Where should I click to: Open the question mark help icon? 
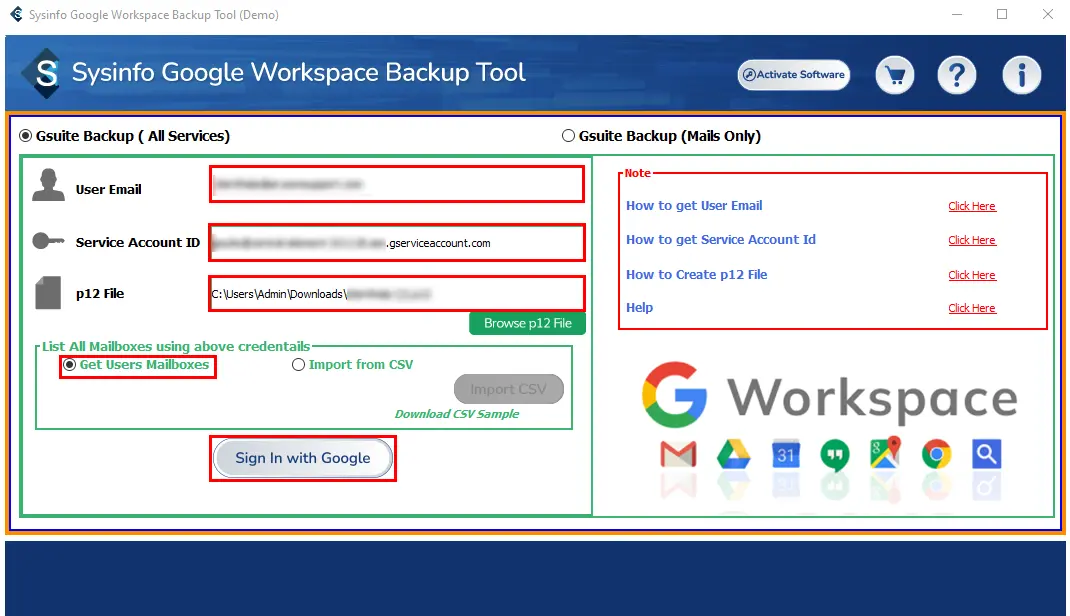(x=957, y=75)
